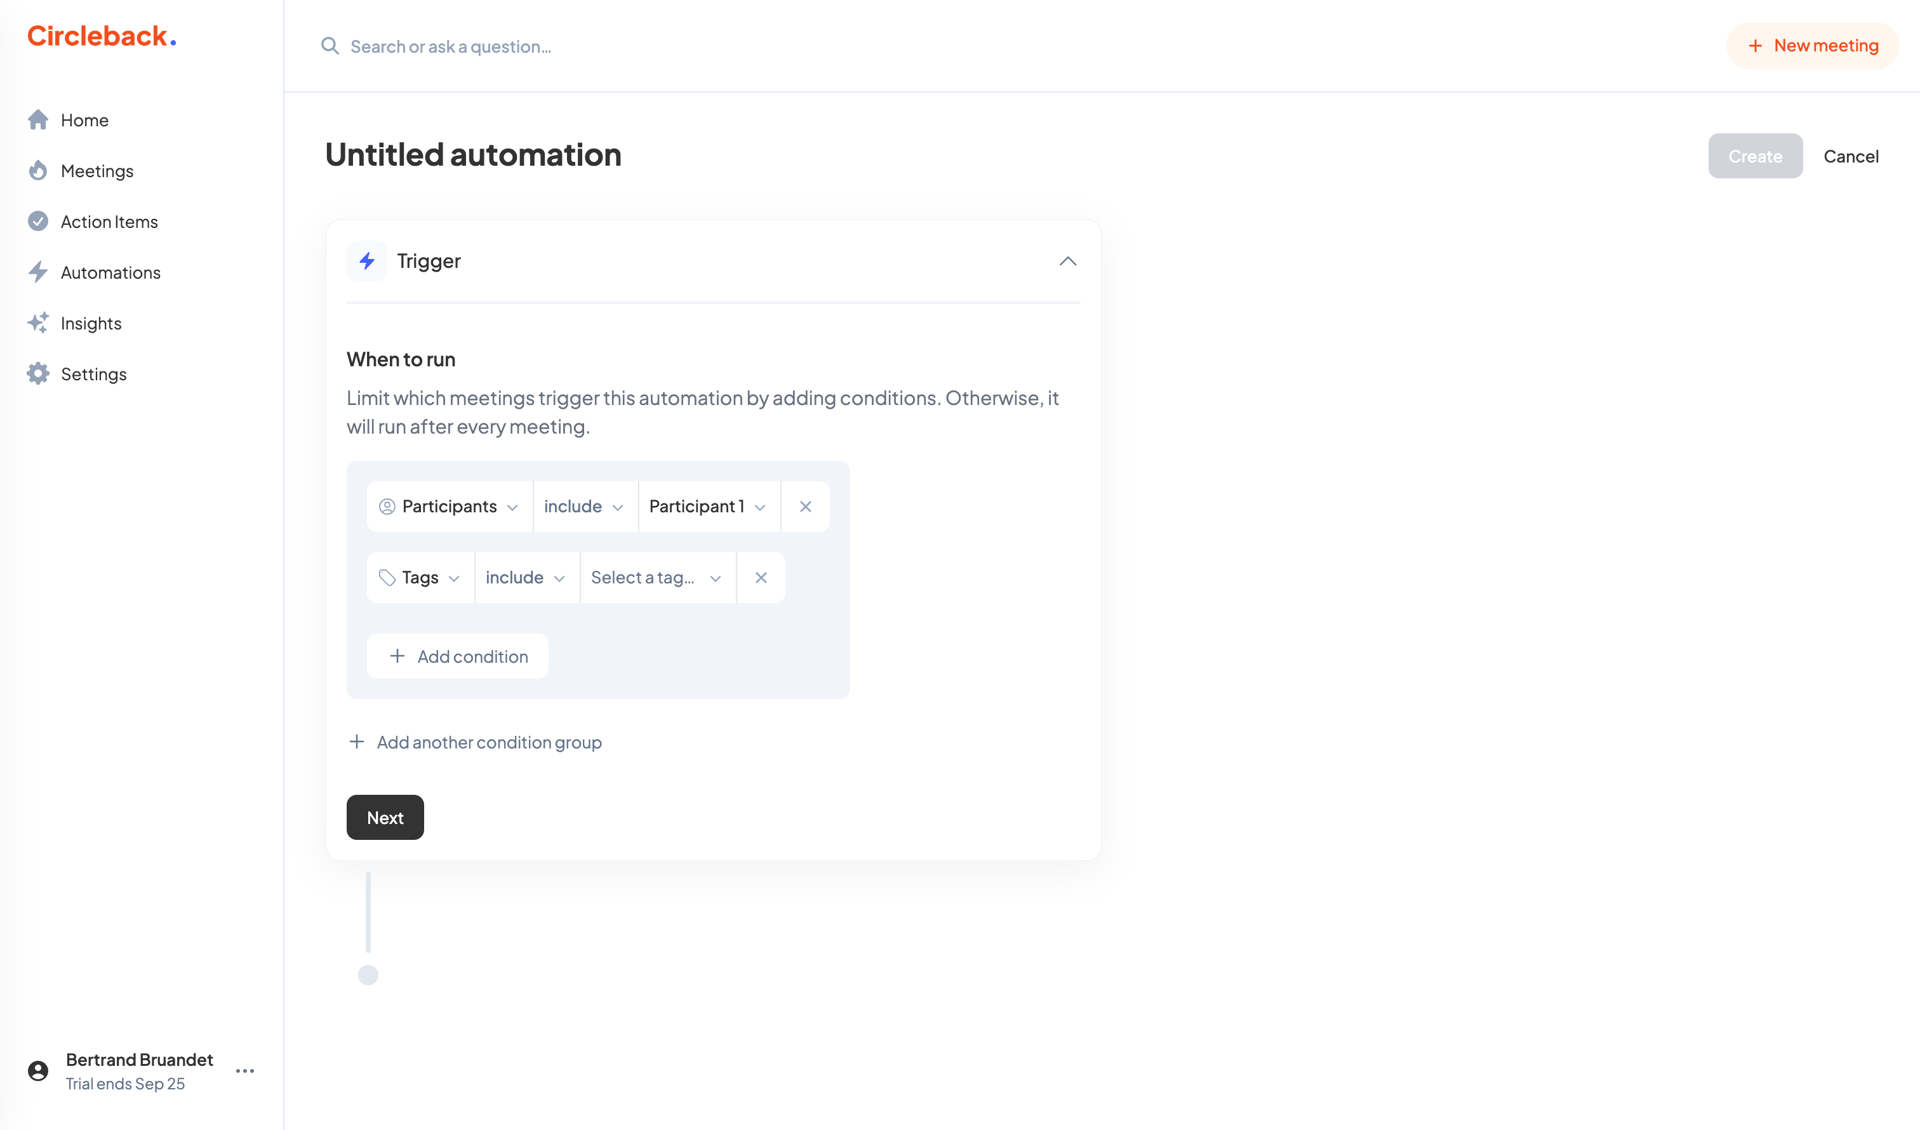Click the Next button

pos(385,817)
